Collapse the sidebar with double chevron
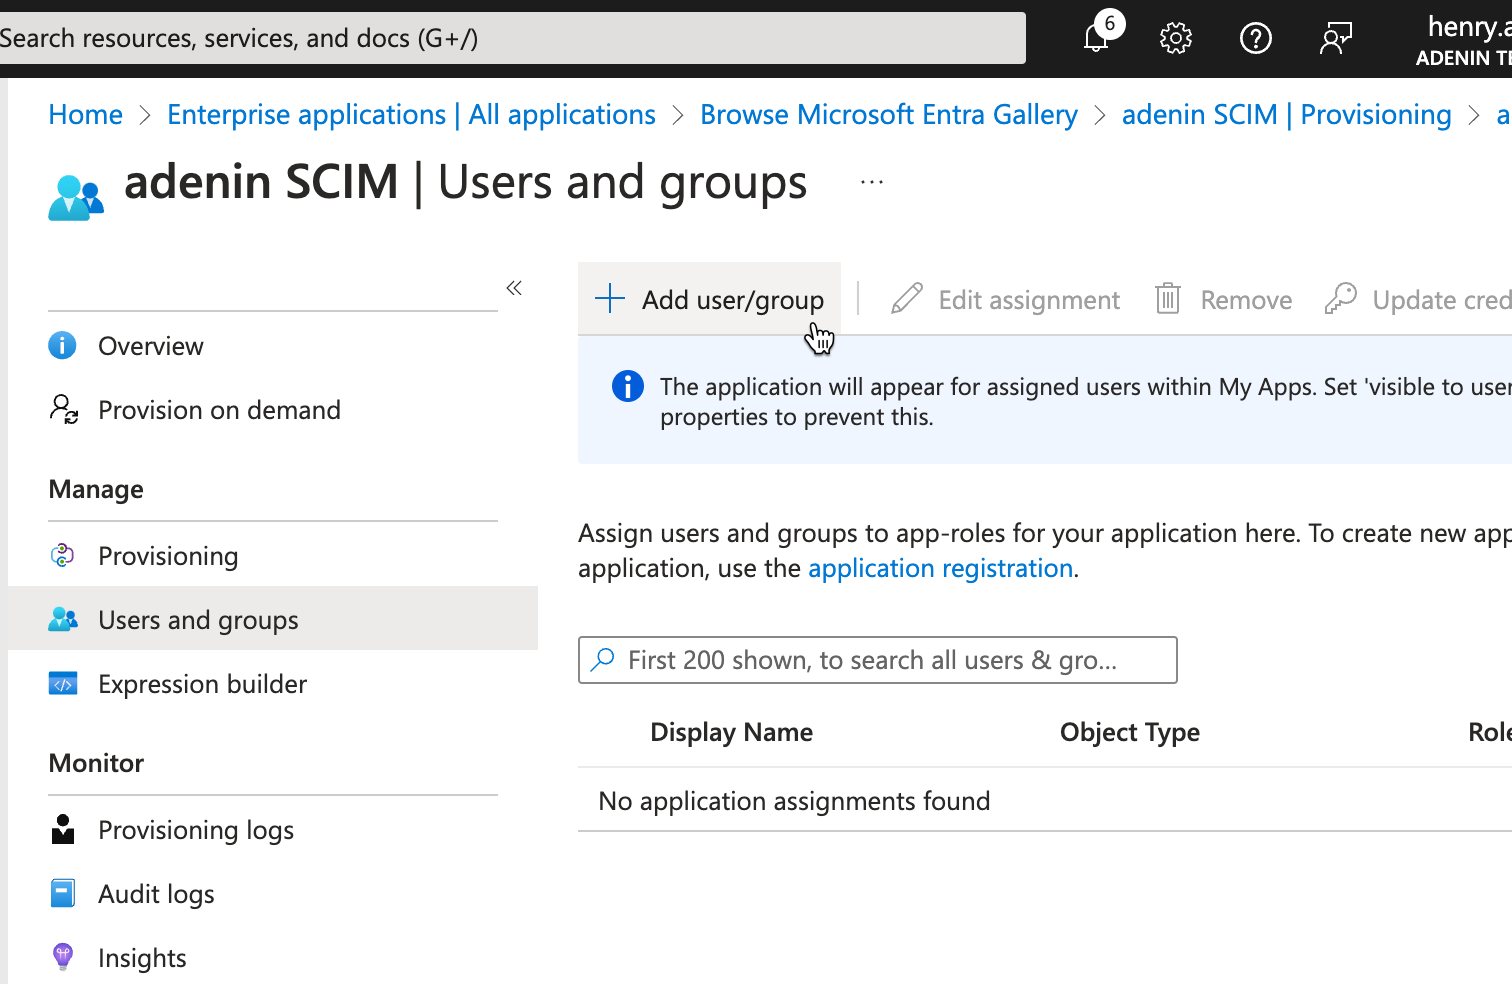The image size is (1512, 984). (514, 288)
